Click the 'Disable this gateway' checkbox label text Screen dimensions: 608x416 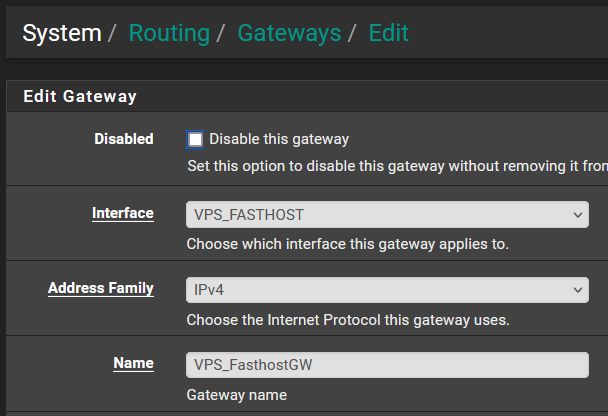[279, 139]
